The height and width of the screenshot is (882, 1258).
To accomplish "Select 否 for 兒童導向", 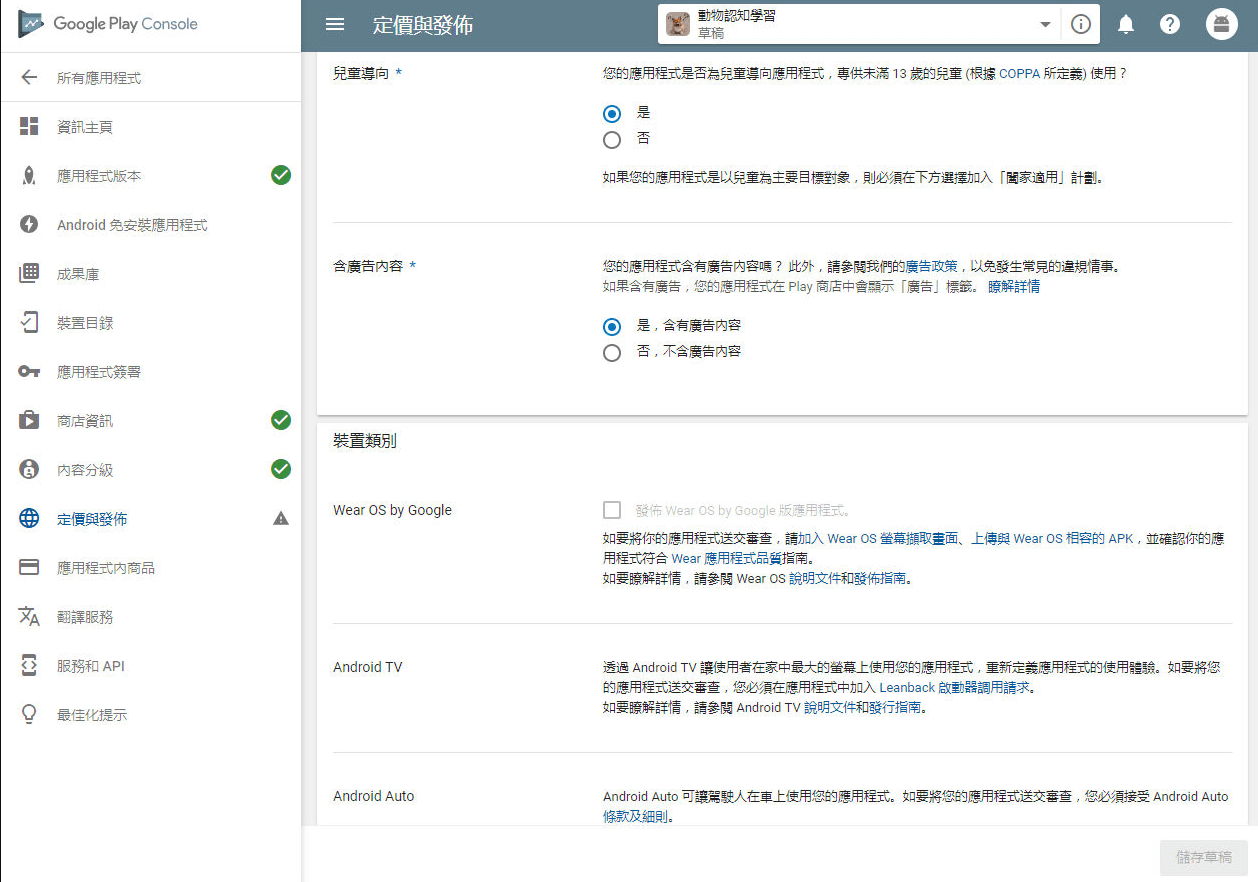I will coord(612,140).
